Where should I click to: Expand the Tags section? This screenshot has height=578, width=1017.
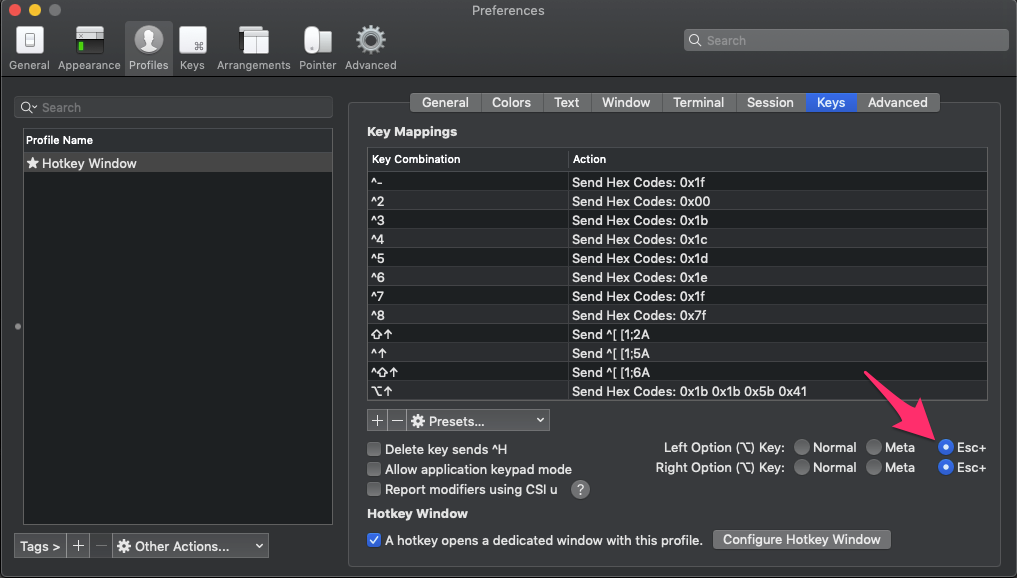point(38,546)
